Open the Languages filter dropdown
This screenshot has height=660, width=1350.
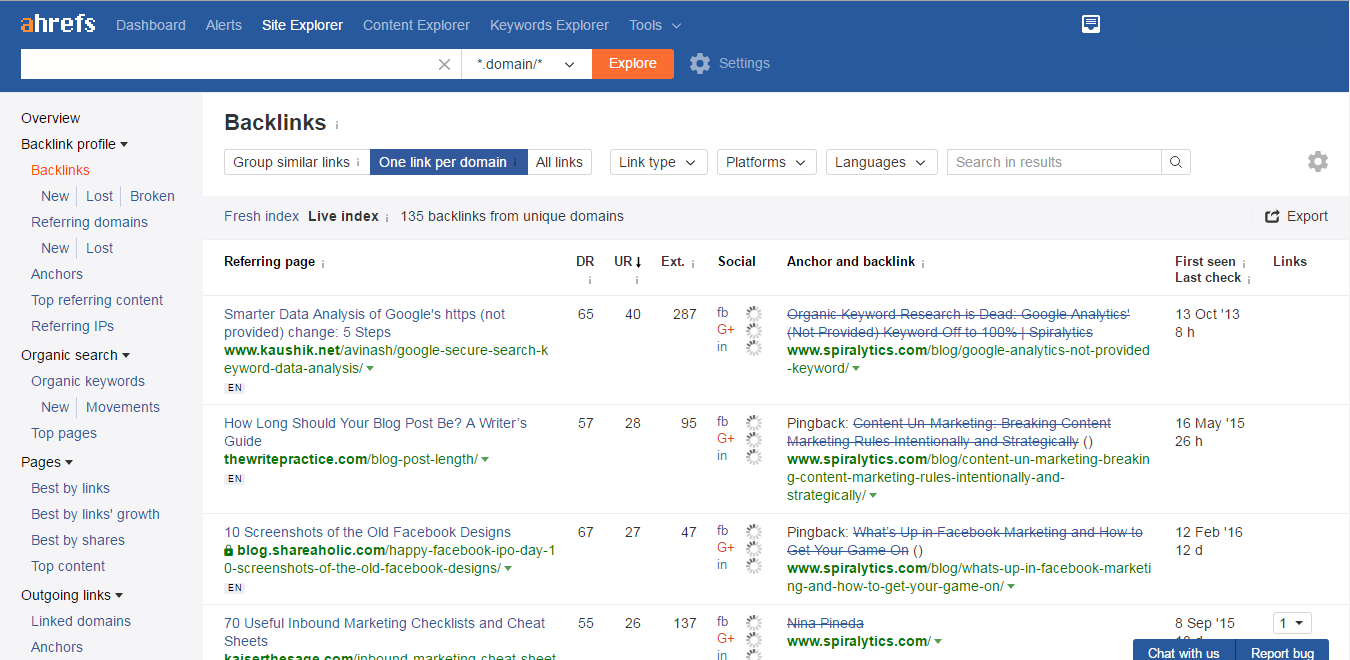[882, 162]
